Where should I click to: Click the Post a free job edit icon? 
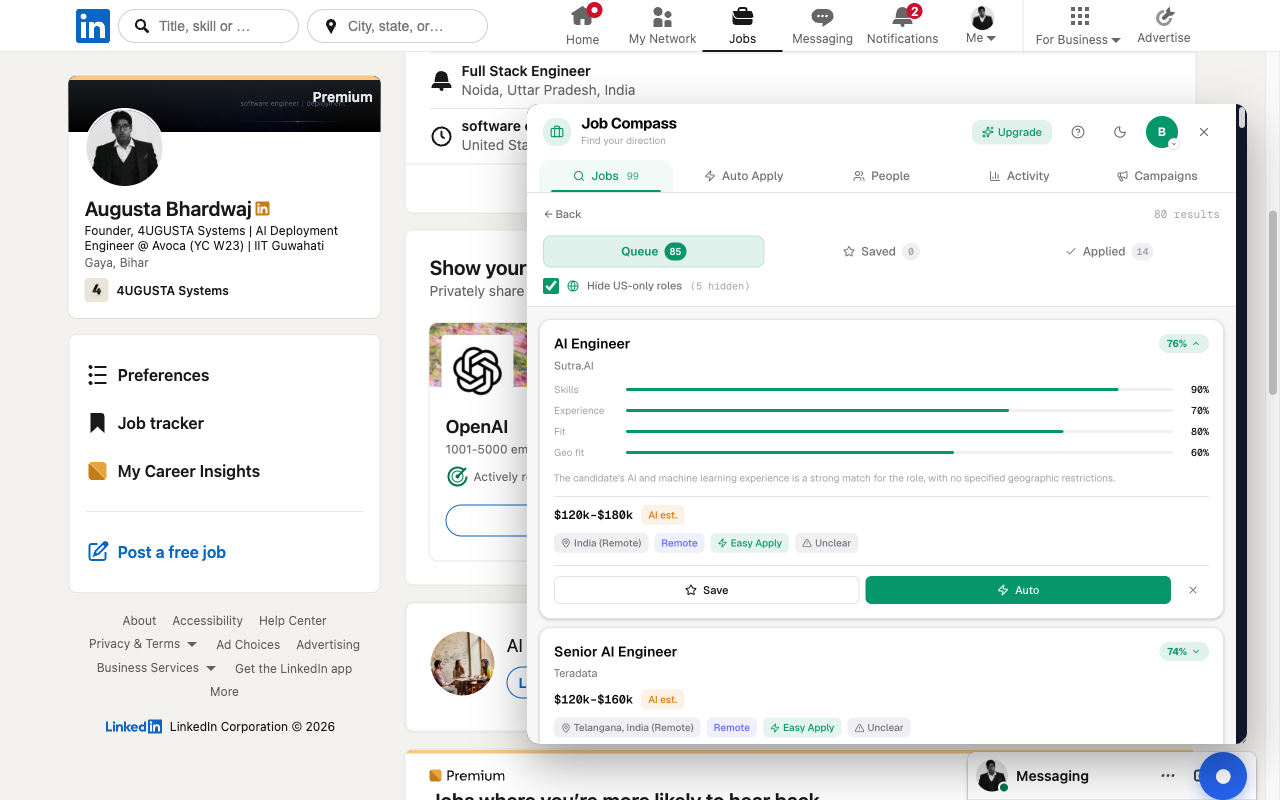point(98,552)
